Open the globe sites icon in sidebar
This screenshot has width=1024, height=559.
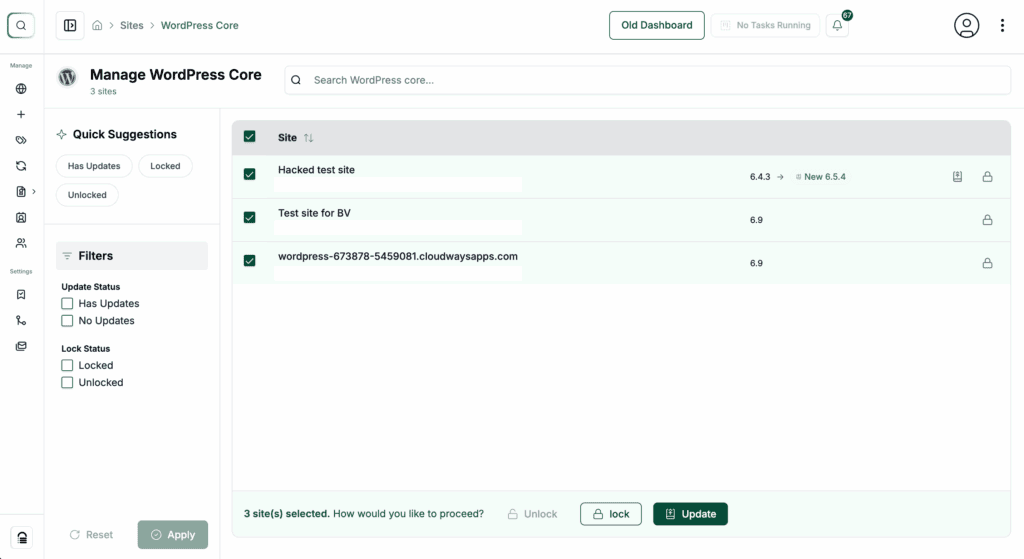21,89
